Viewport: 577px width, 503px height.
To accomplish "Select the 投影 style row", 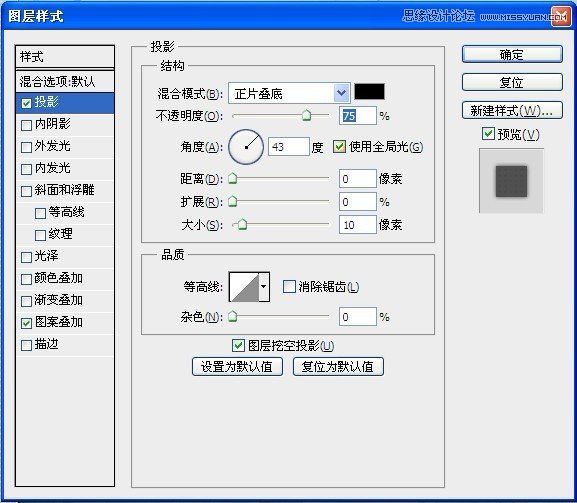I will 65,103.
